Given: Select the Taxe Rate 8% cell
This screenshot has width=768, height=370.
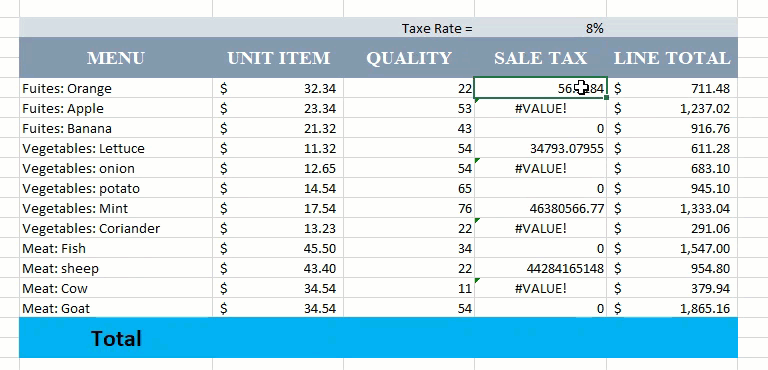Looking at the screenshot, I should pos(540,28).
